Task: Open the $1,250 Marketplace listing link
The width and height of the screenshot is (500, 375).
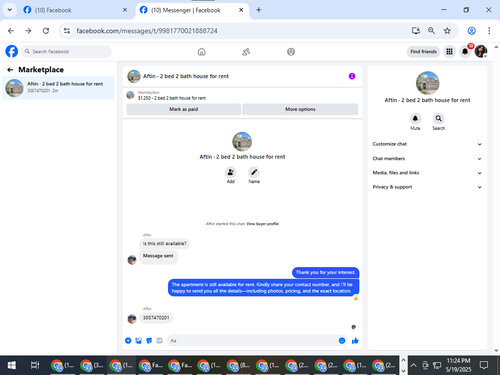Action: click(x=172, y=98)
